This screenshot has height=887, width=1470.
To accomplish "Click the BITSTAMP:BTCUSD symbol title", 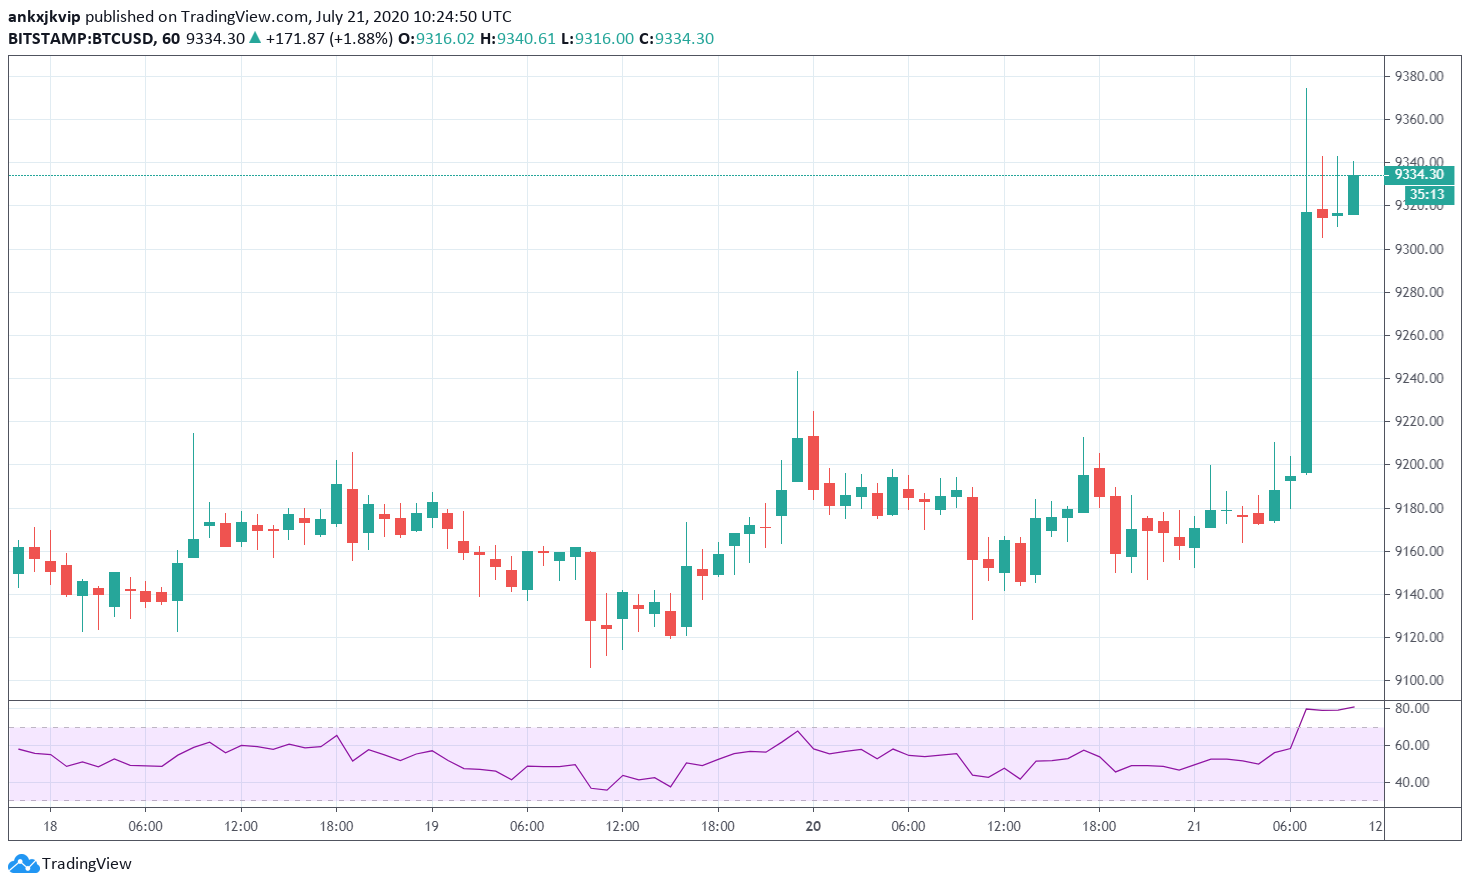I will click(81, 39).
